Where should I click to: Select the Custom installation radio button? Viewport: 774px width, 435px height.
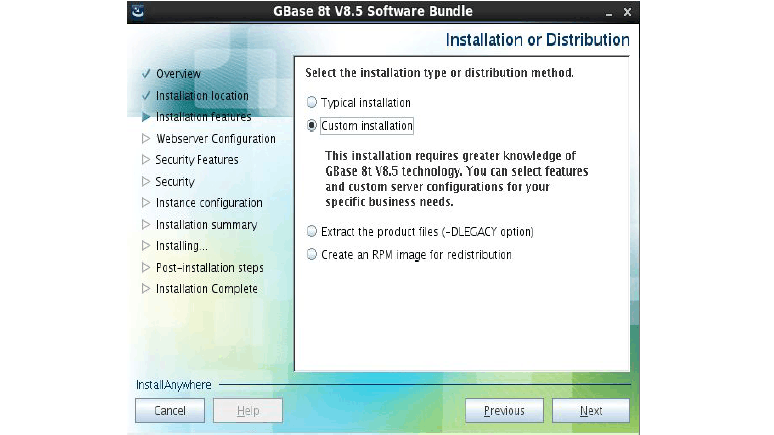point(311,126)
